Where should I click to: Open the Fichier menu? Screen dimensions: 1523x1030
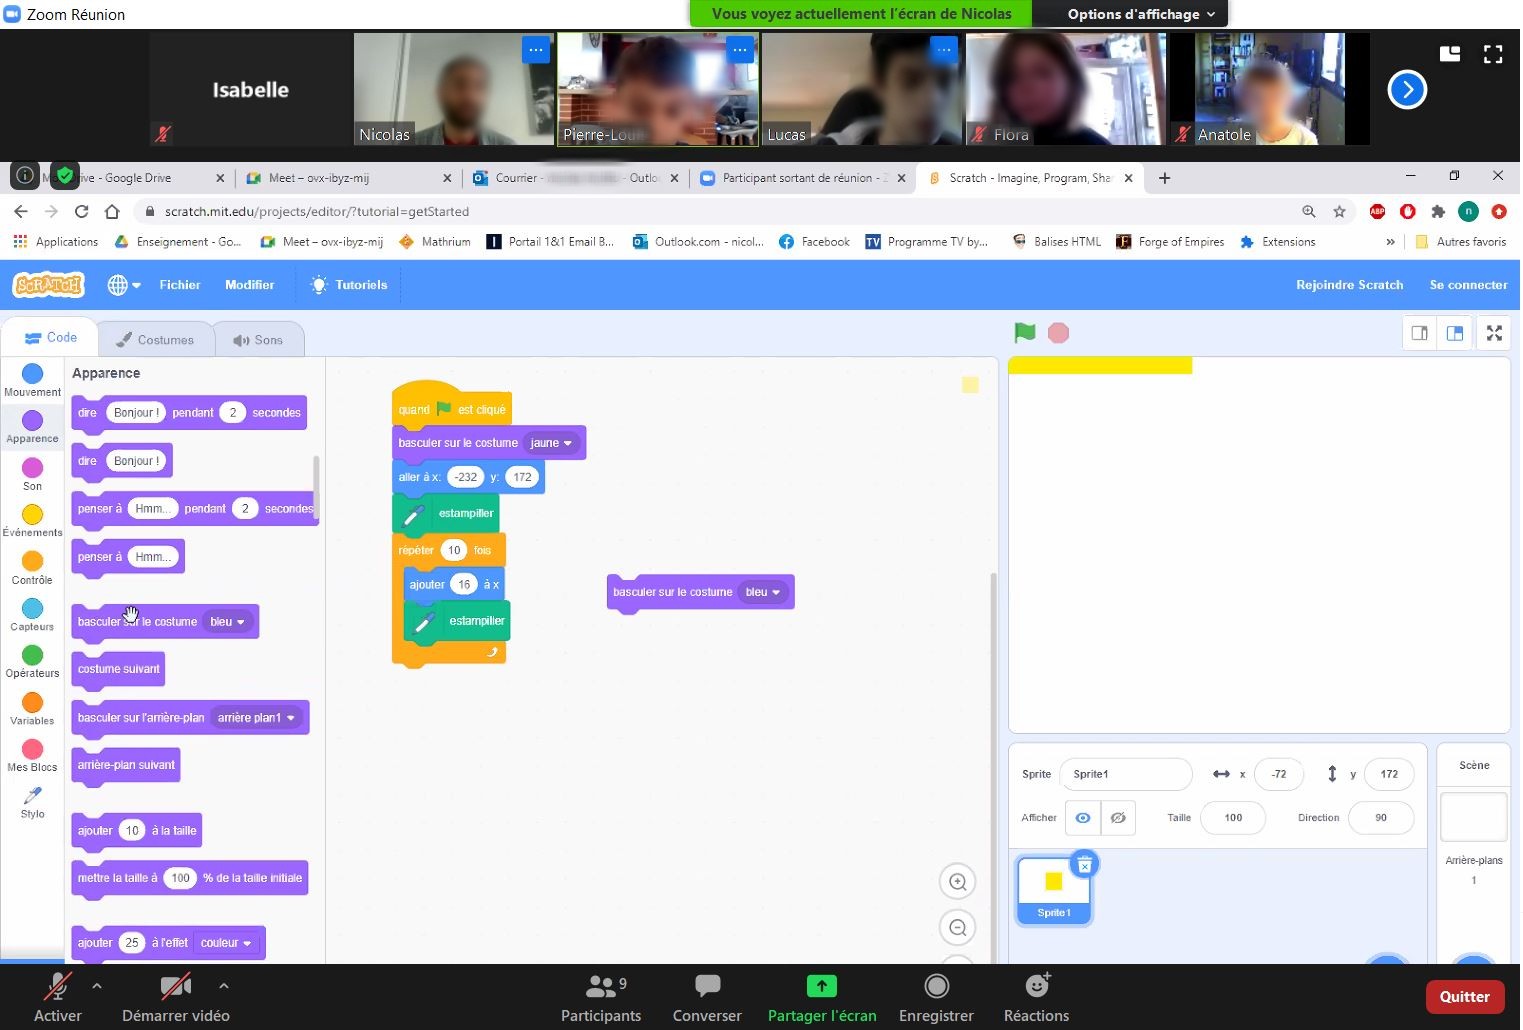coord(180,285)
